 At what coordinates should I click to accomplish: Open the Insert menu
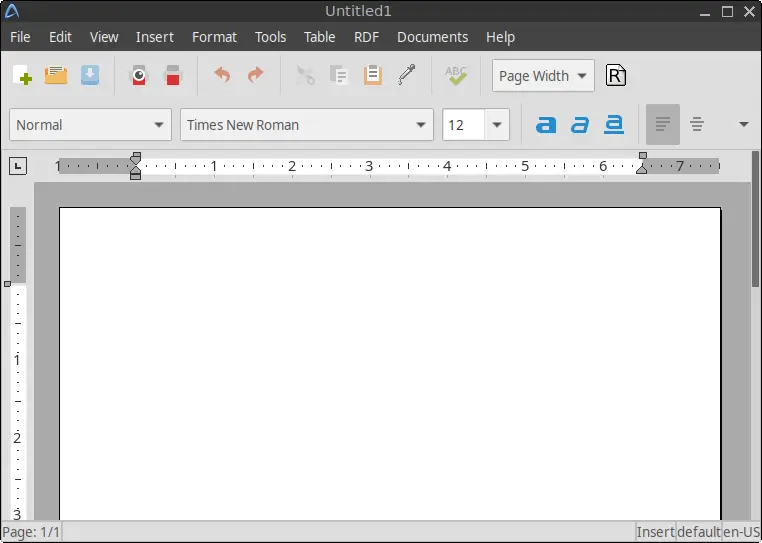click(155, 37)
